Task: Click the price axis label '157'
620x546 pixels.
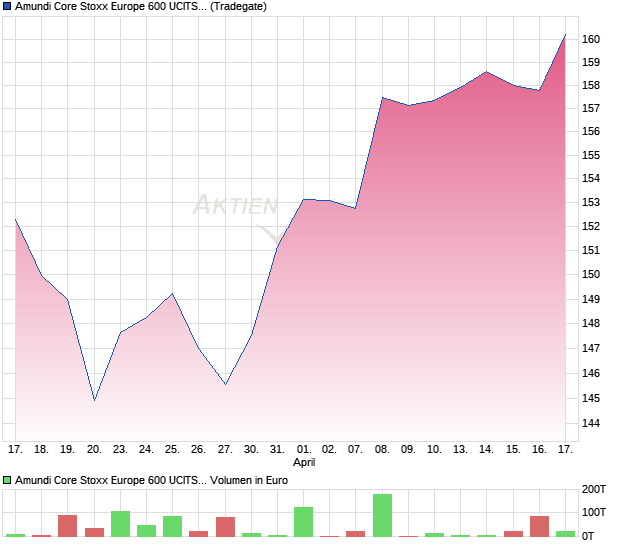Action: [x=591, y=108]
